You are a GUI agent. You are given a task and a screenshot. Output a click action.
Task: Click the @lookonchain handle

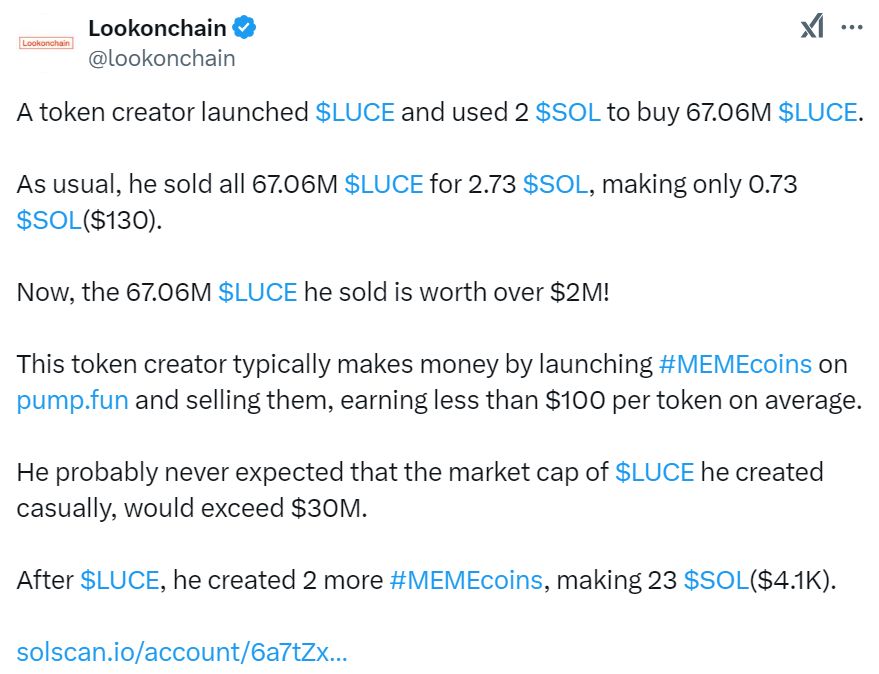point(164,58)
